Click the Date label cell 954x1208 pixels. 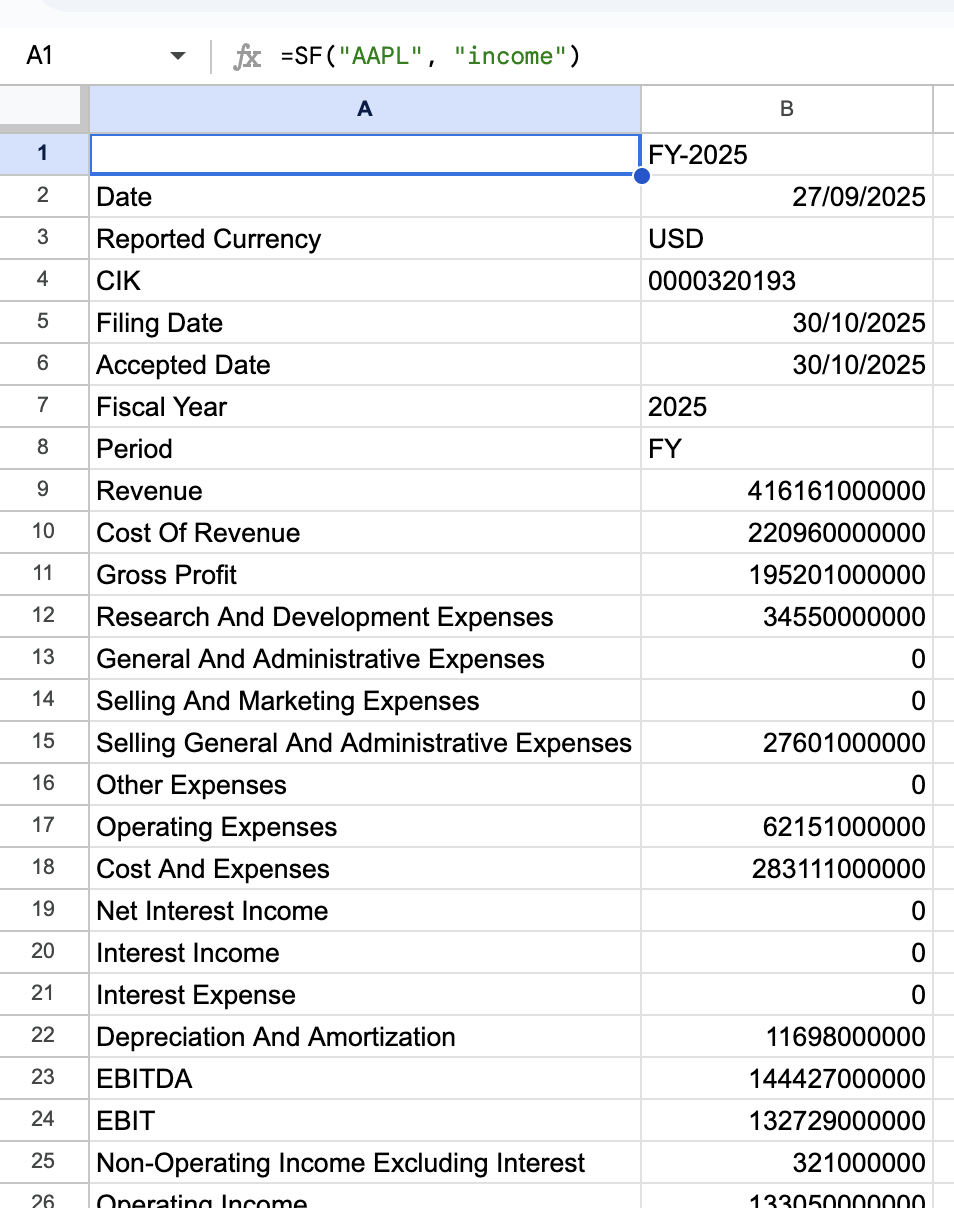click(365, 196)
